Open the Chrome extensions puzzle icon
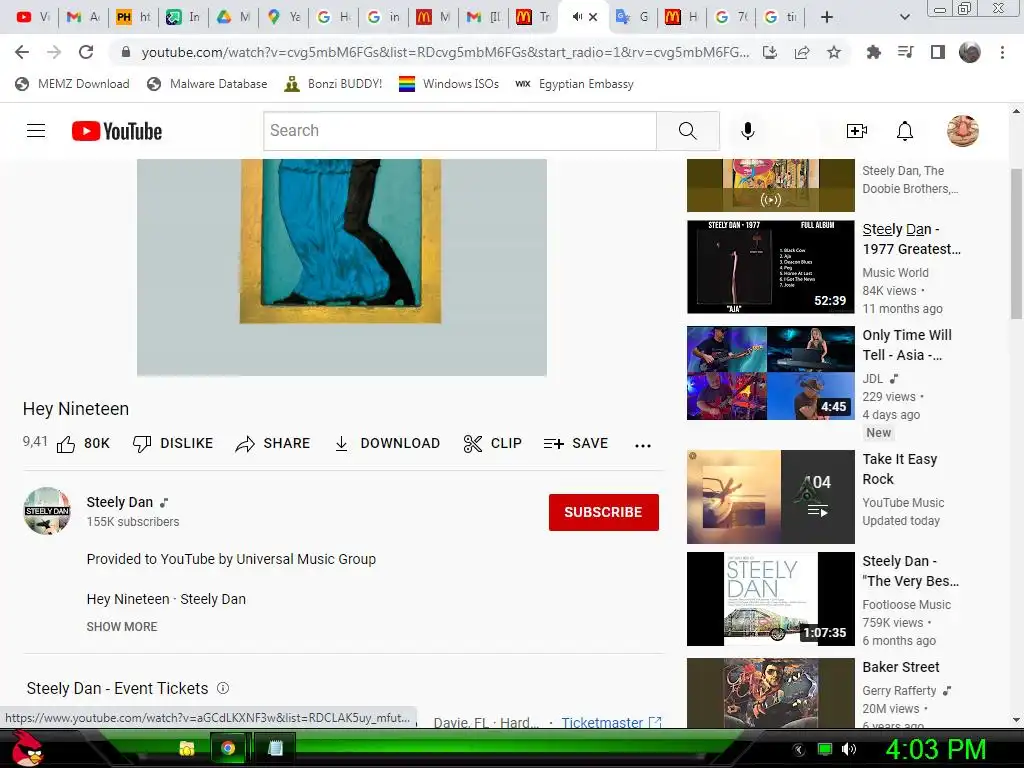1024x768 pixels. tap(873, 52)
